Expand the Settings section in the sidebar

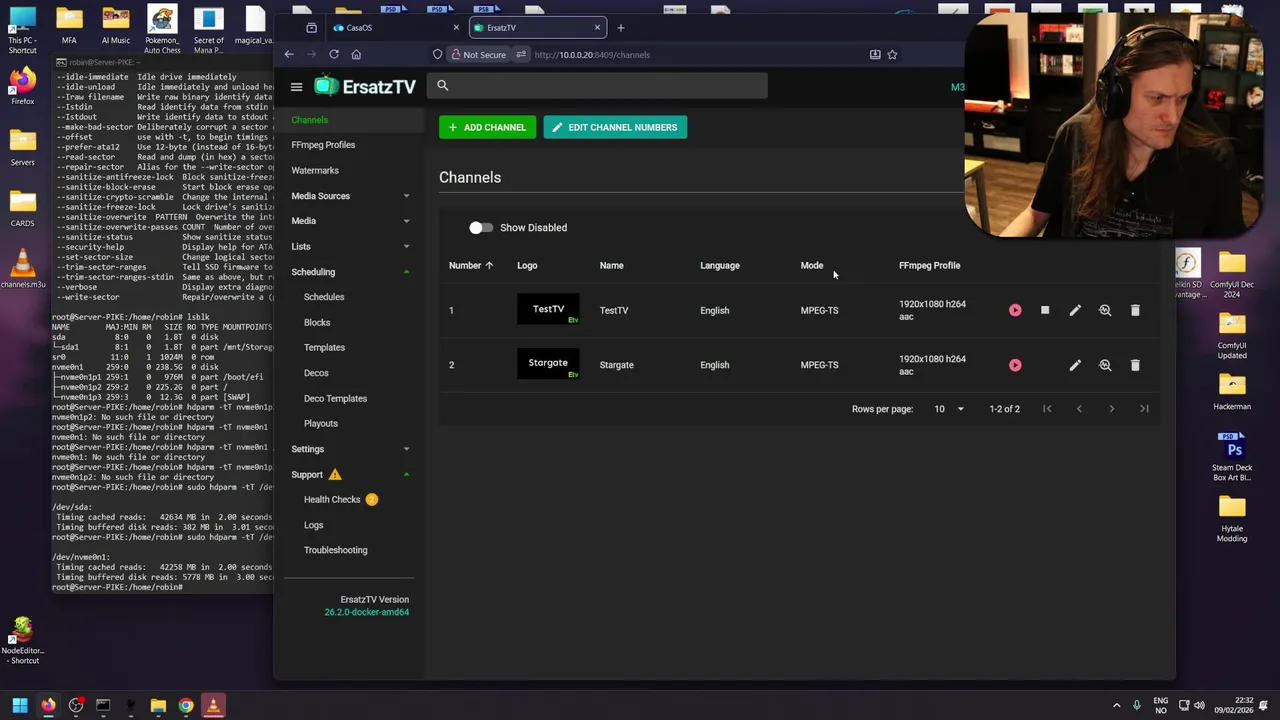349,449
